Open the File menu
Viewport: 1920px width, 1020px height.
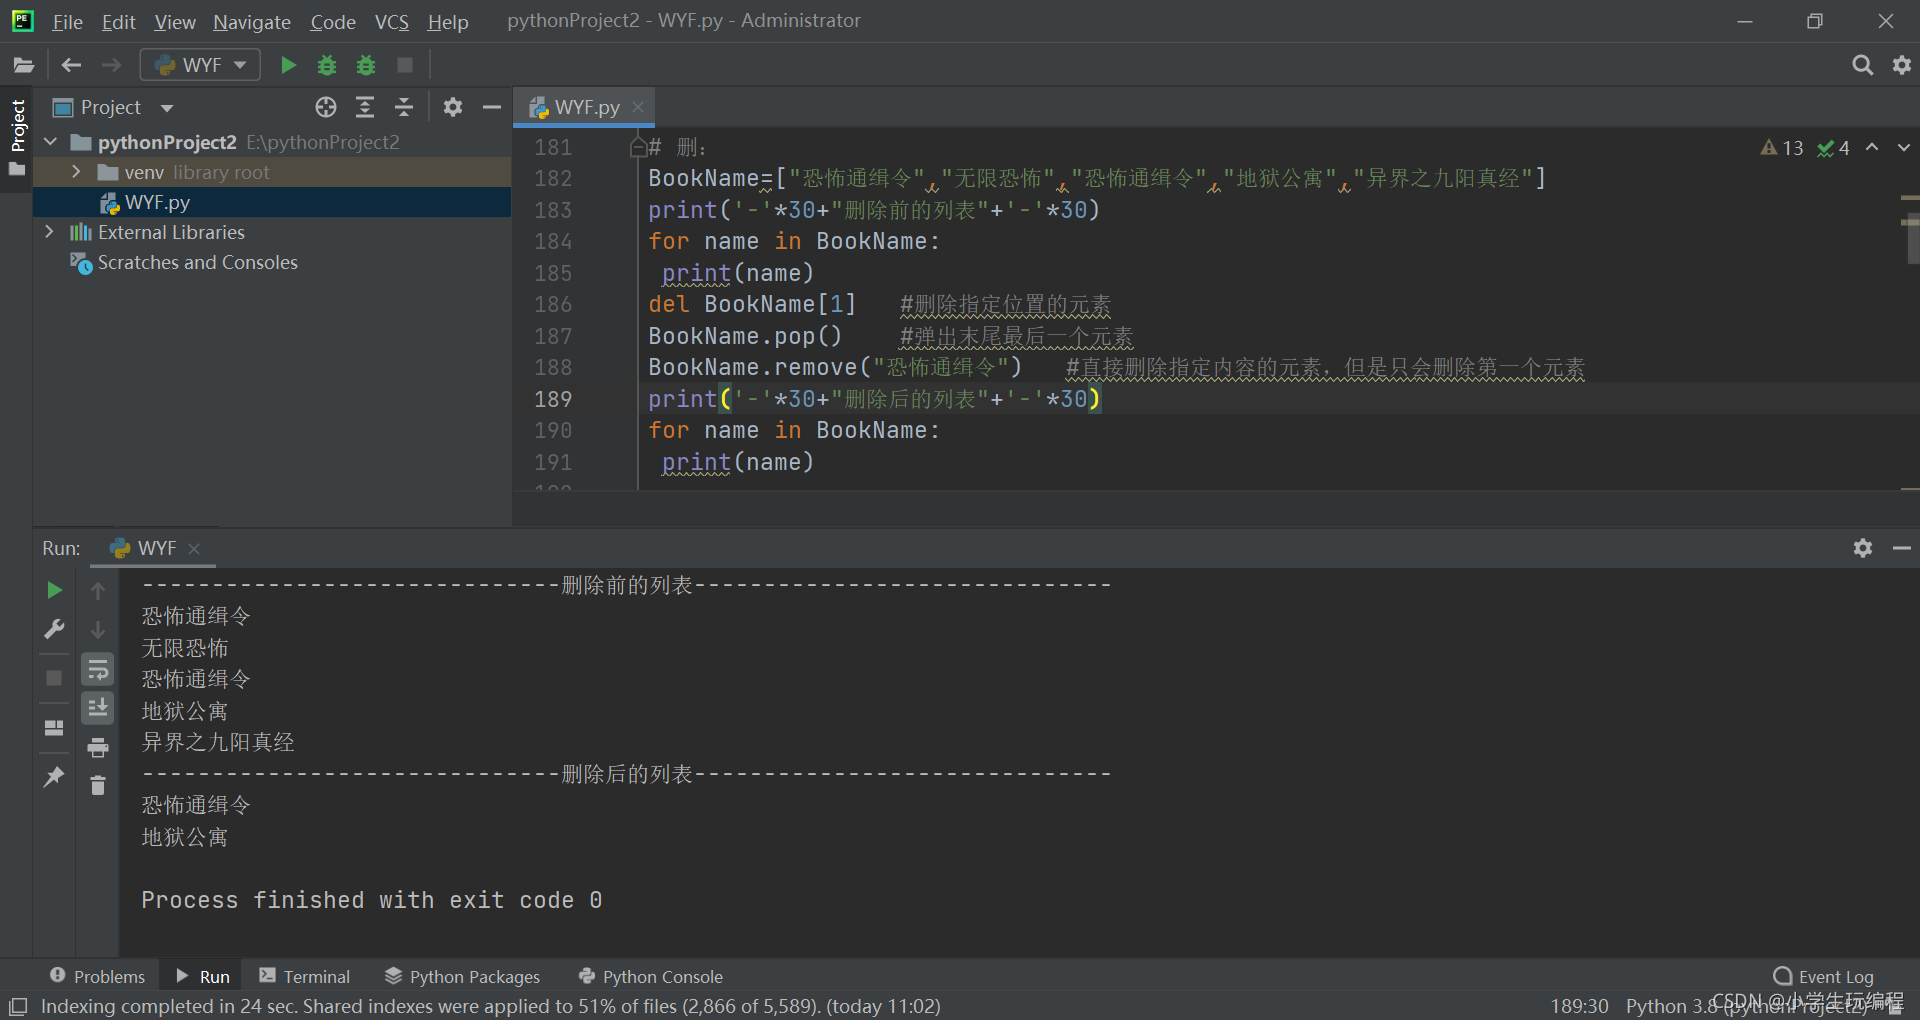click(67, 22)
